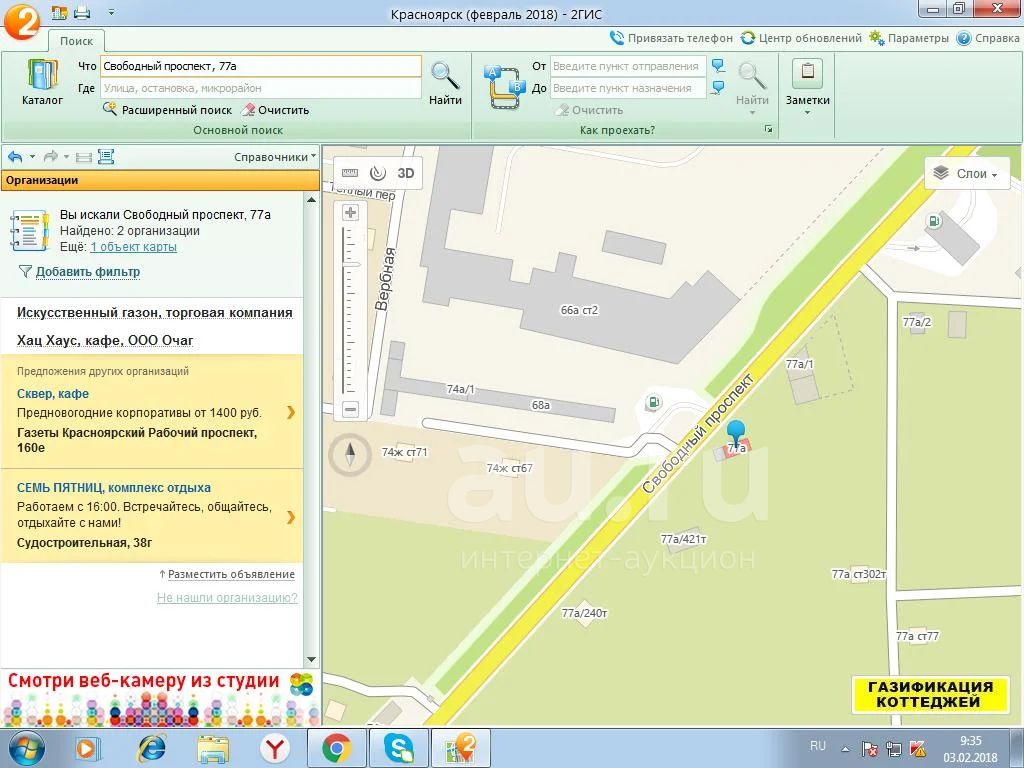Click the route Найти magnifier icon
This screenshot has width=1024, height=768.
pyautogui.click(x=752, y=76)
